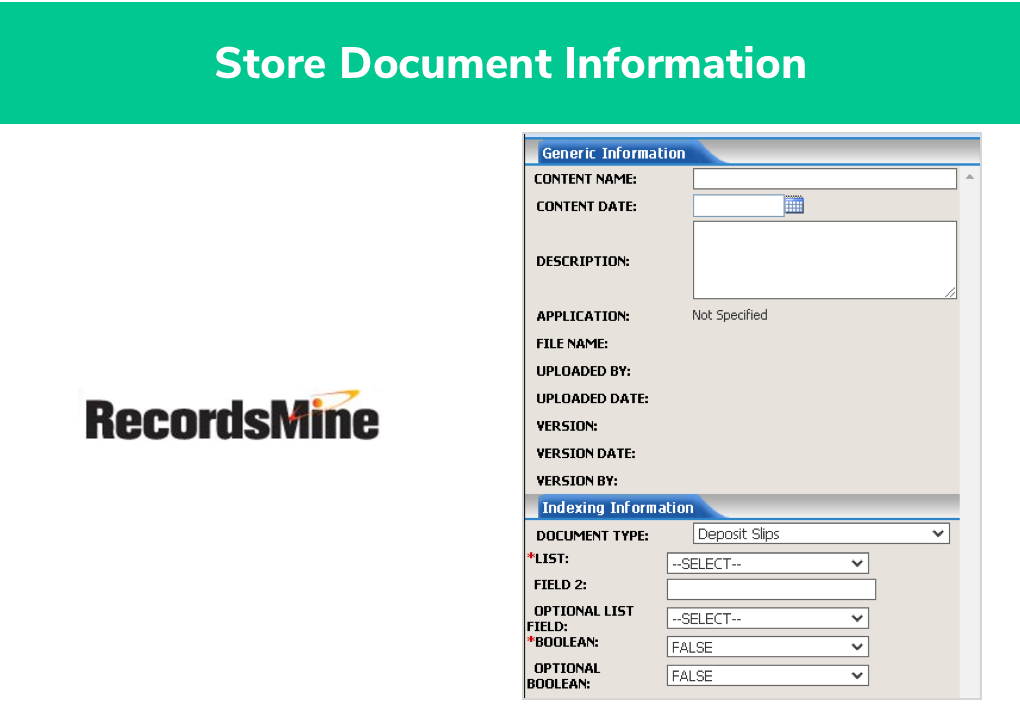Click the Content Date text field
Image resolution: width=1020 pixels, height=720 pixels.
click(738, 206)
